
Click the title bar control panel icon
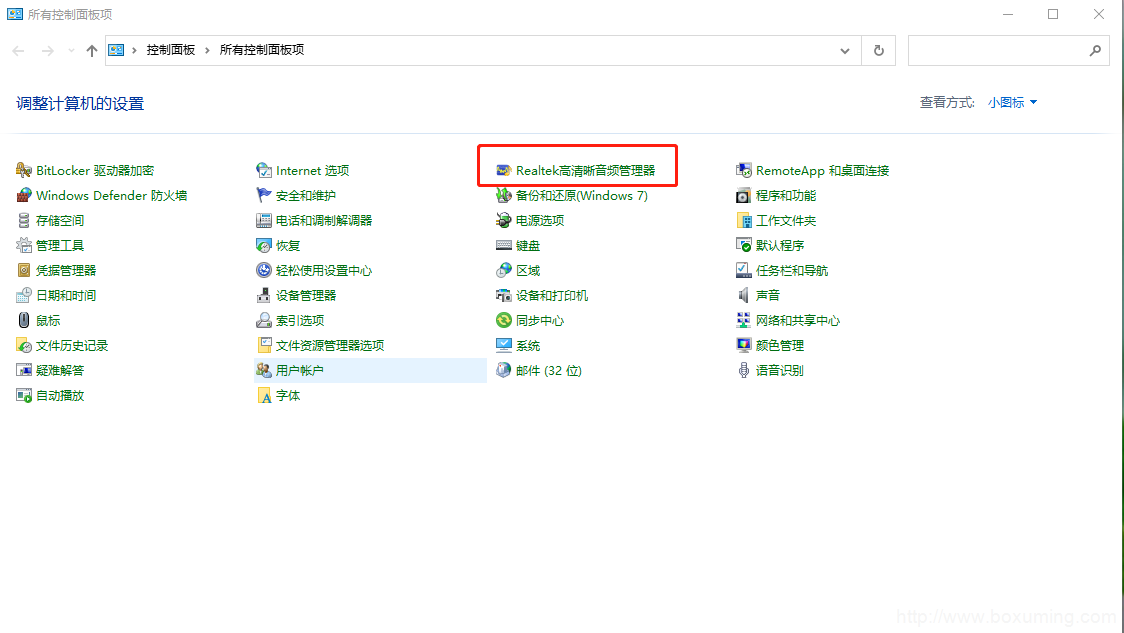pos(15,14)
